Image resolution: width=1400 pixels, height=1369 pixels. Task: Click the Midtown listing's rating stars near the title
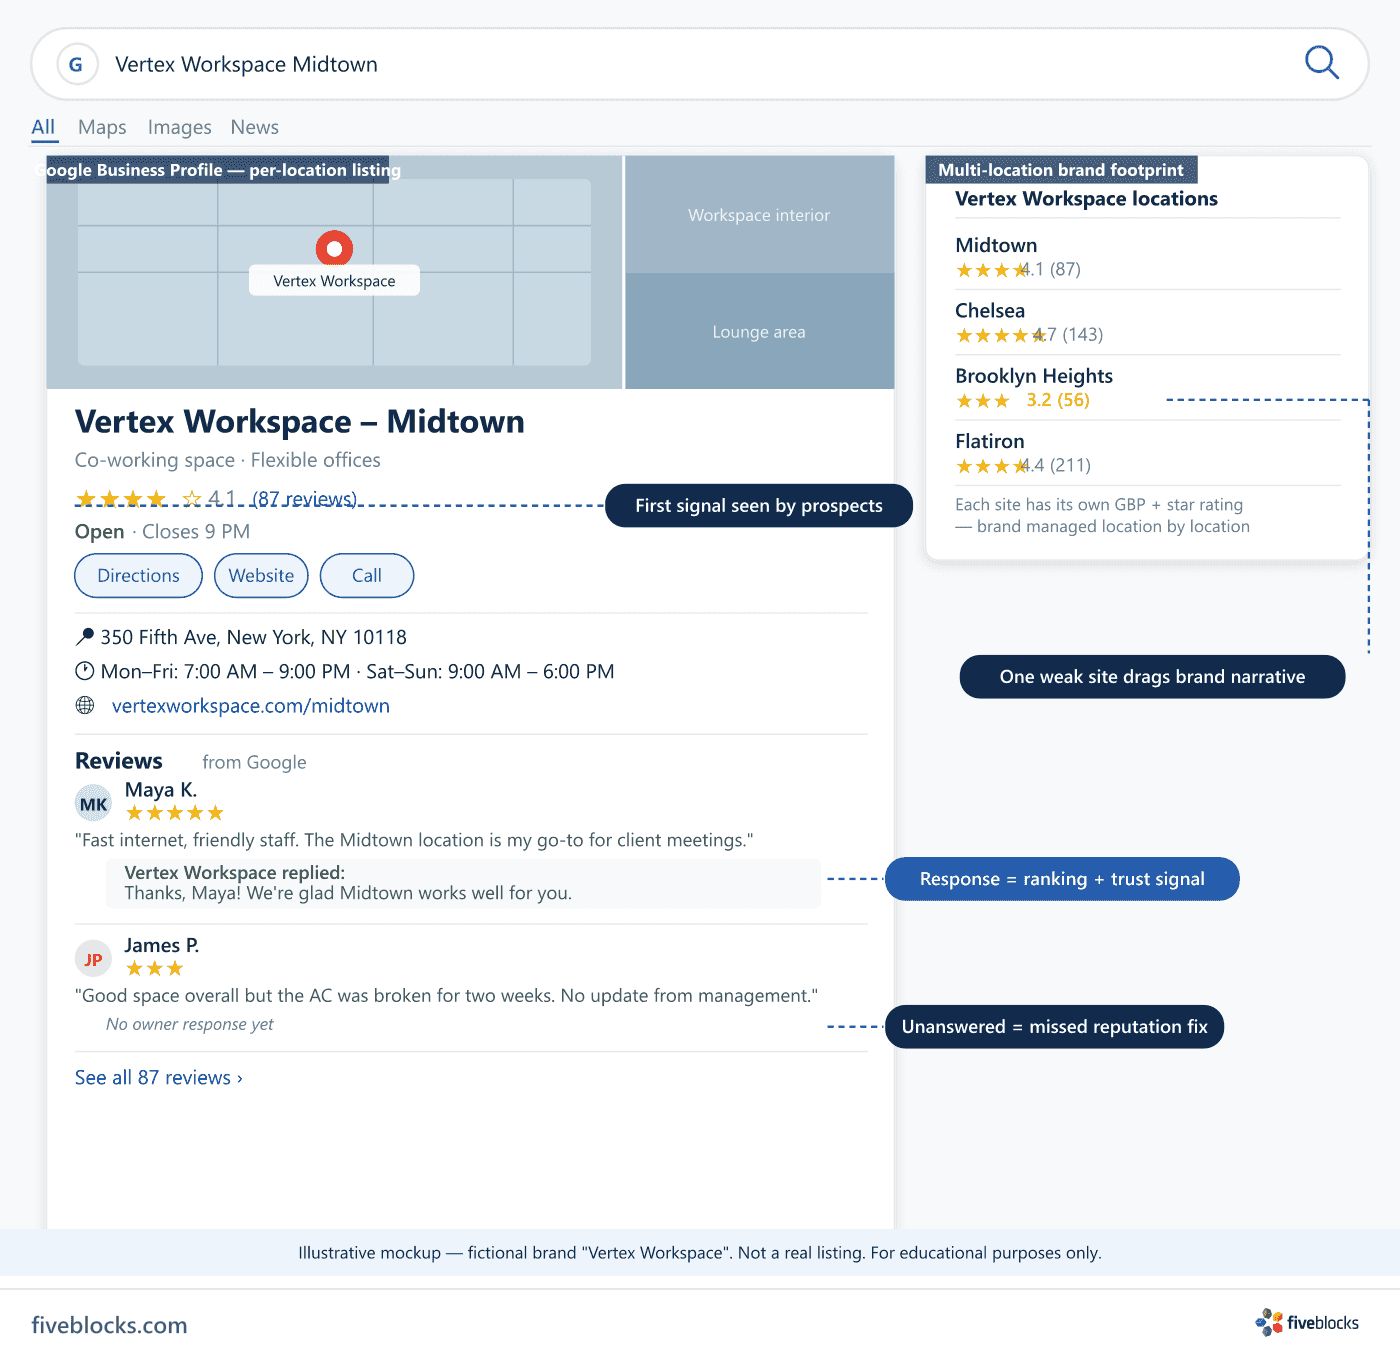138,499
